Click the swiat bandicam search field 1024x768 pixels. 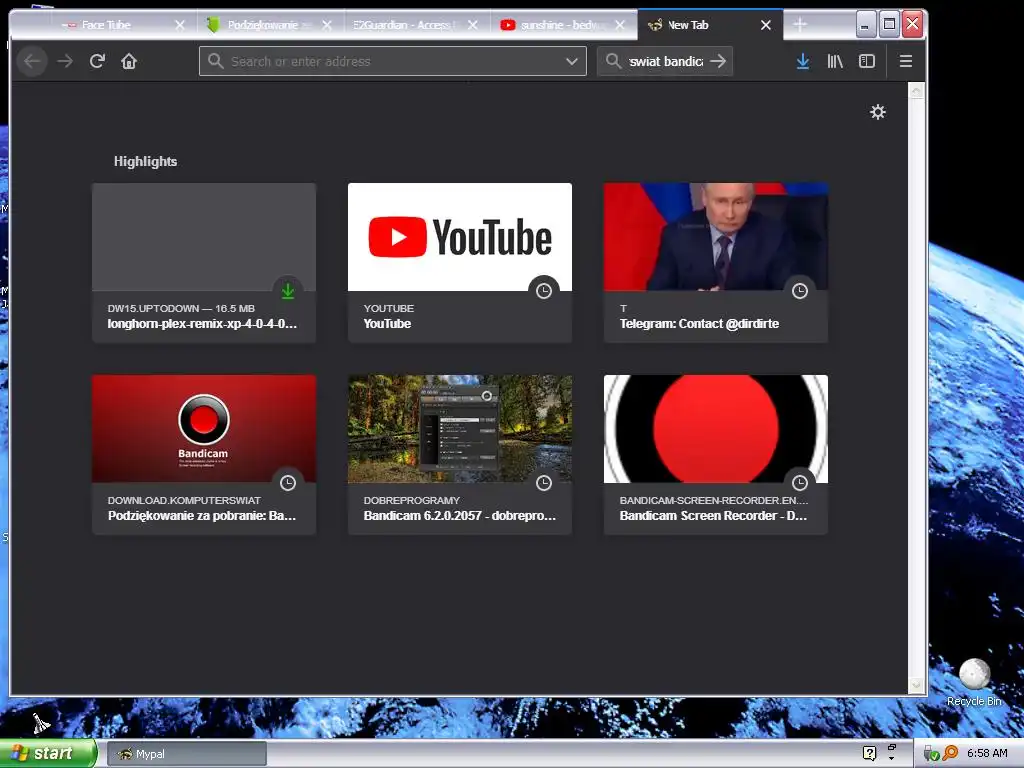point(665,61)
